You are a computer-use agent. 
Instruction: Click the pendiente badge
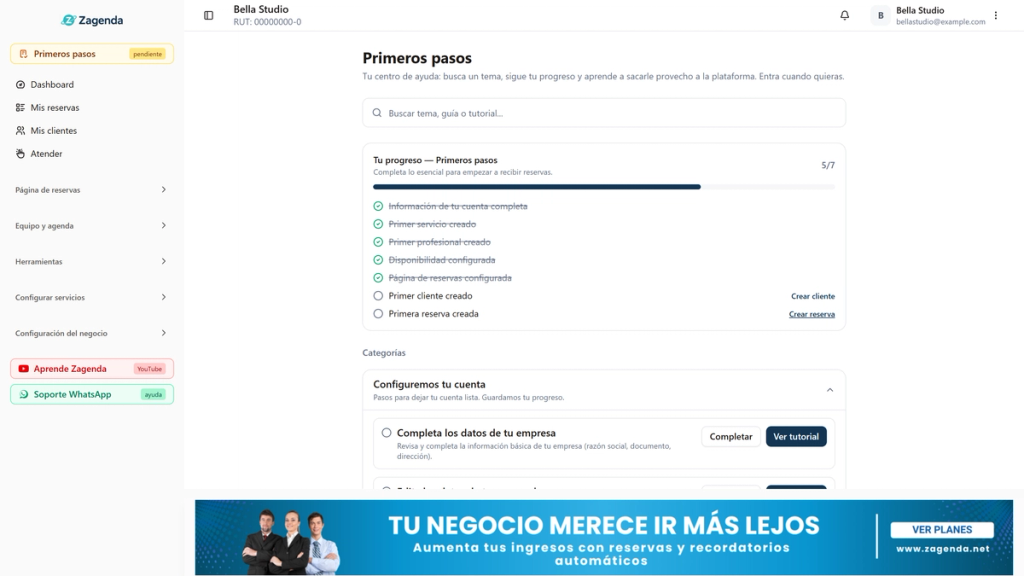[148, 54]
